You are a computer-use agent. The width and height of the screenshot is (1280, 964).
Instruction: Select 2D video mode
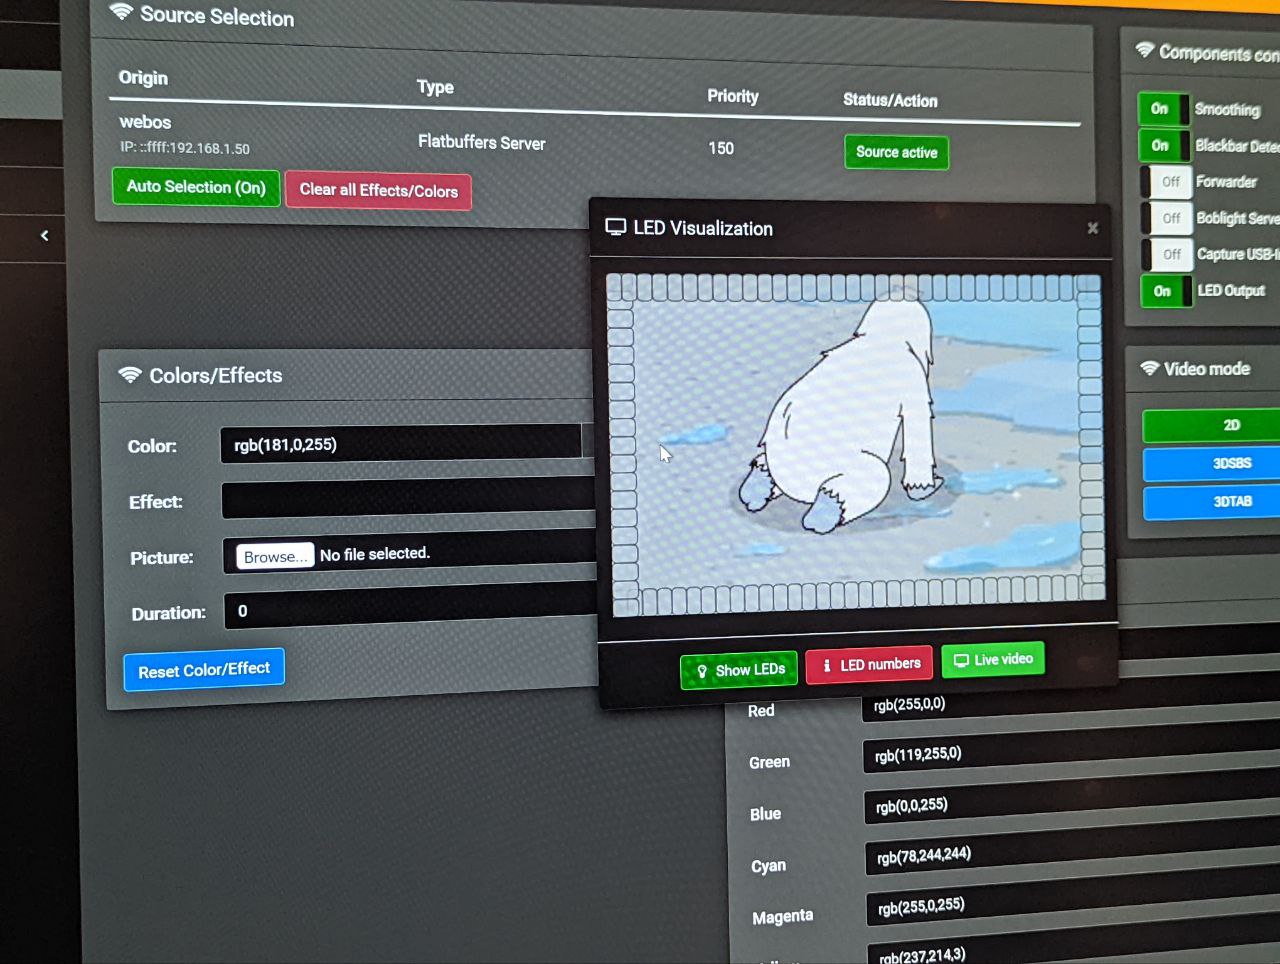point(1212,425)
